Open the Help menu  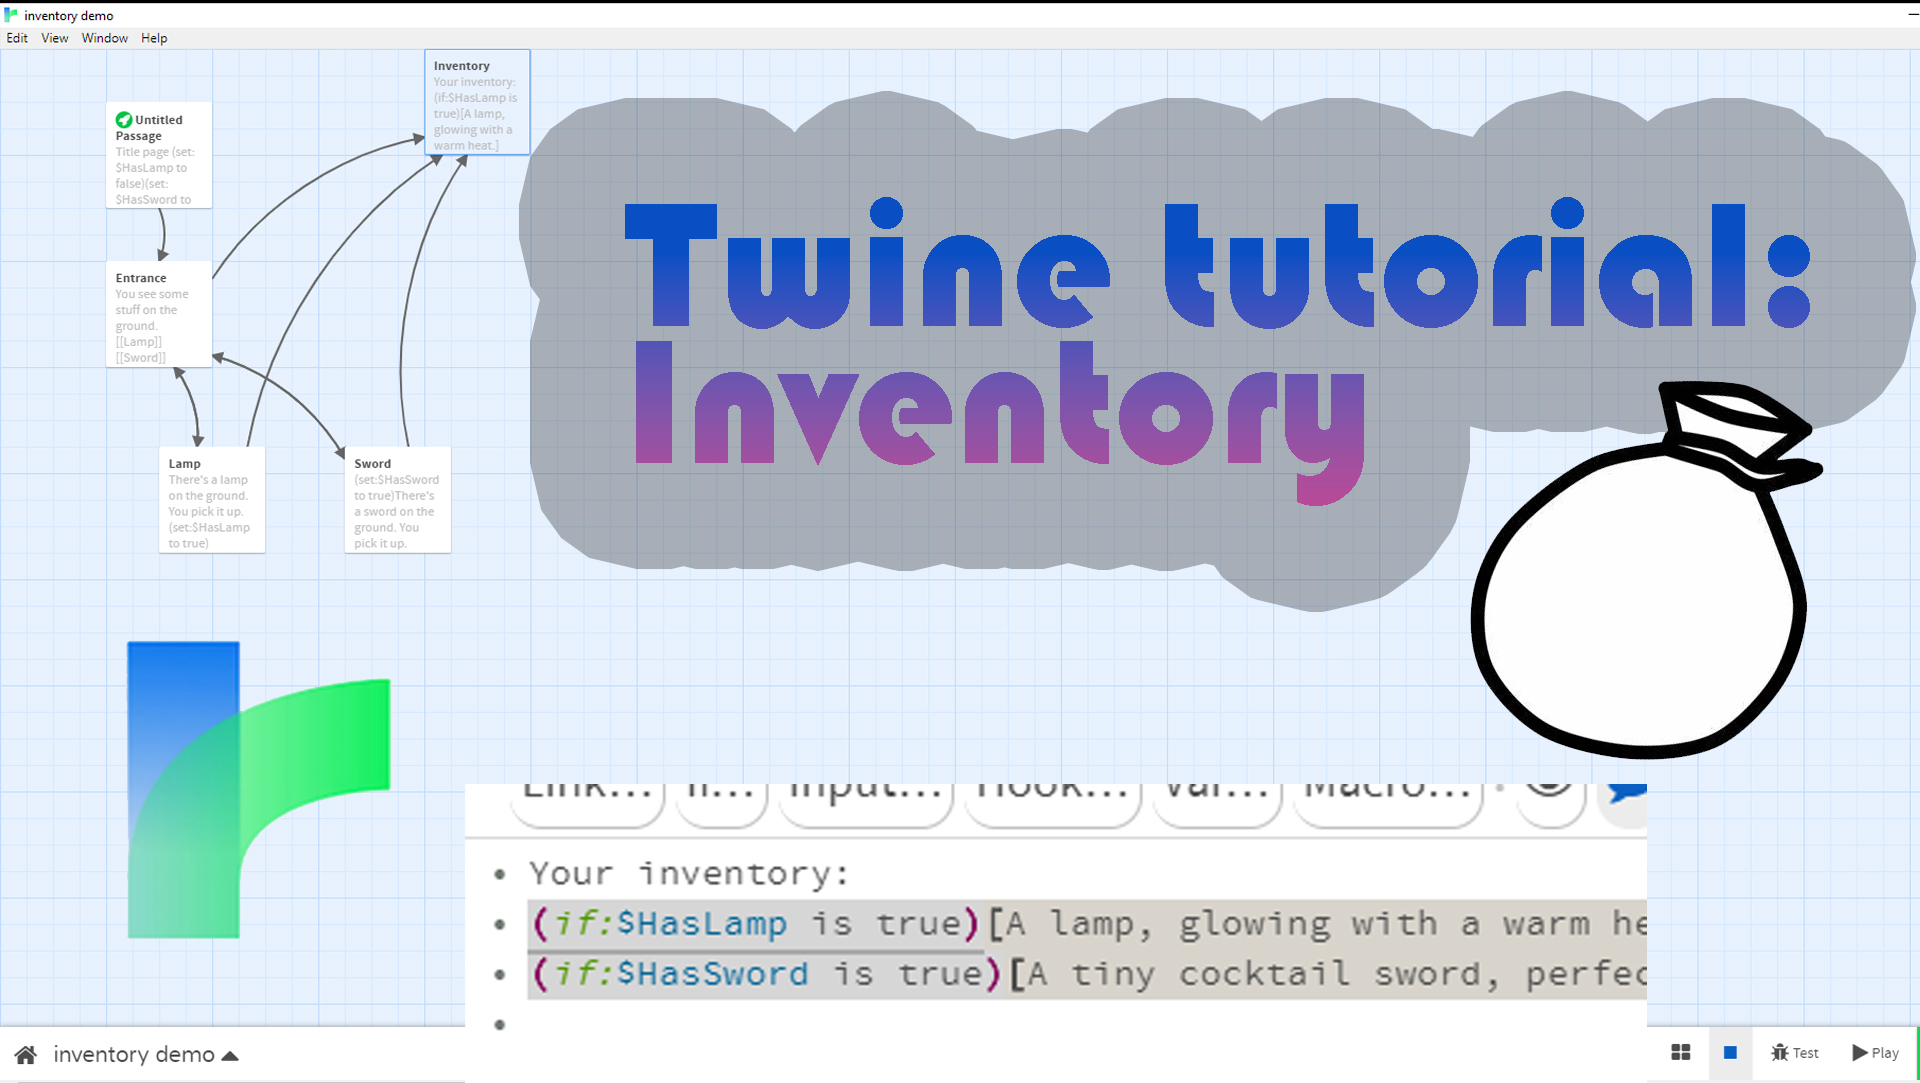coord(154,38)
